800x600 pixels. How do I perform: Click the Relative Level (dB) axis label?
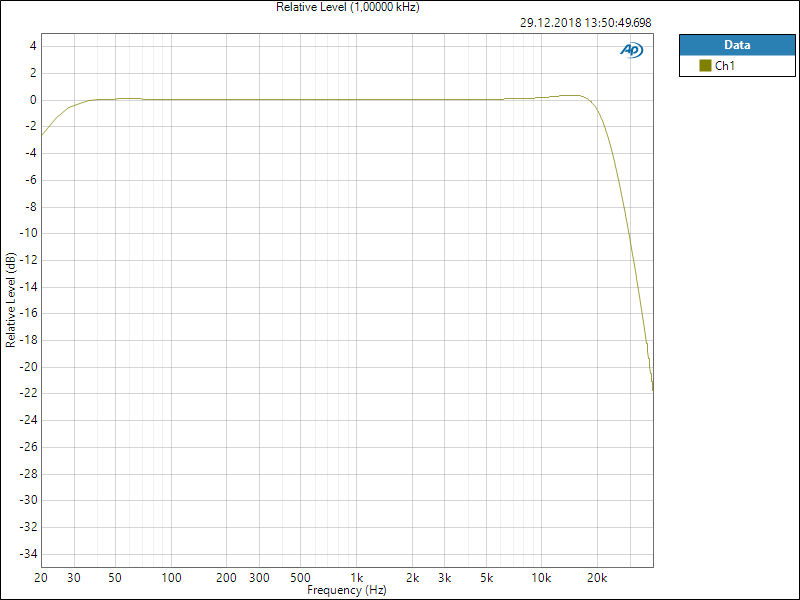point(10,300)
